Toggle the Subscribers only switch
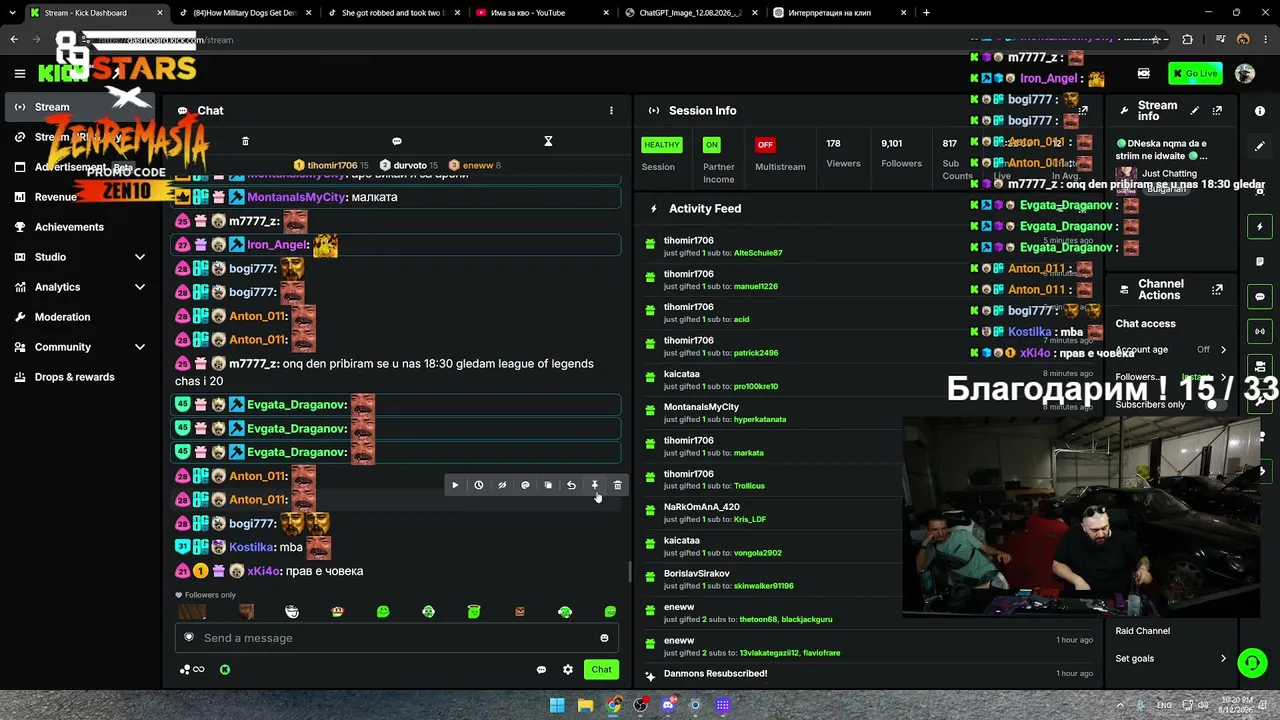The image size is (1280, 720). click(1216, 404)
